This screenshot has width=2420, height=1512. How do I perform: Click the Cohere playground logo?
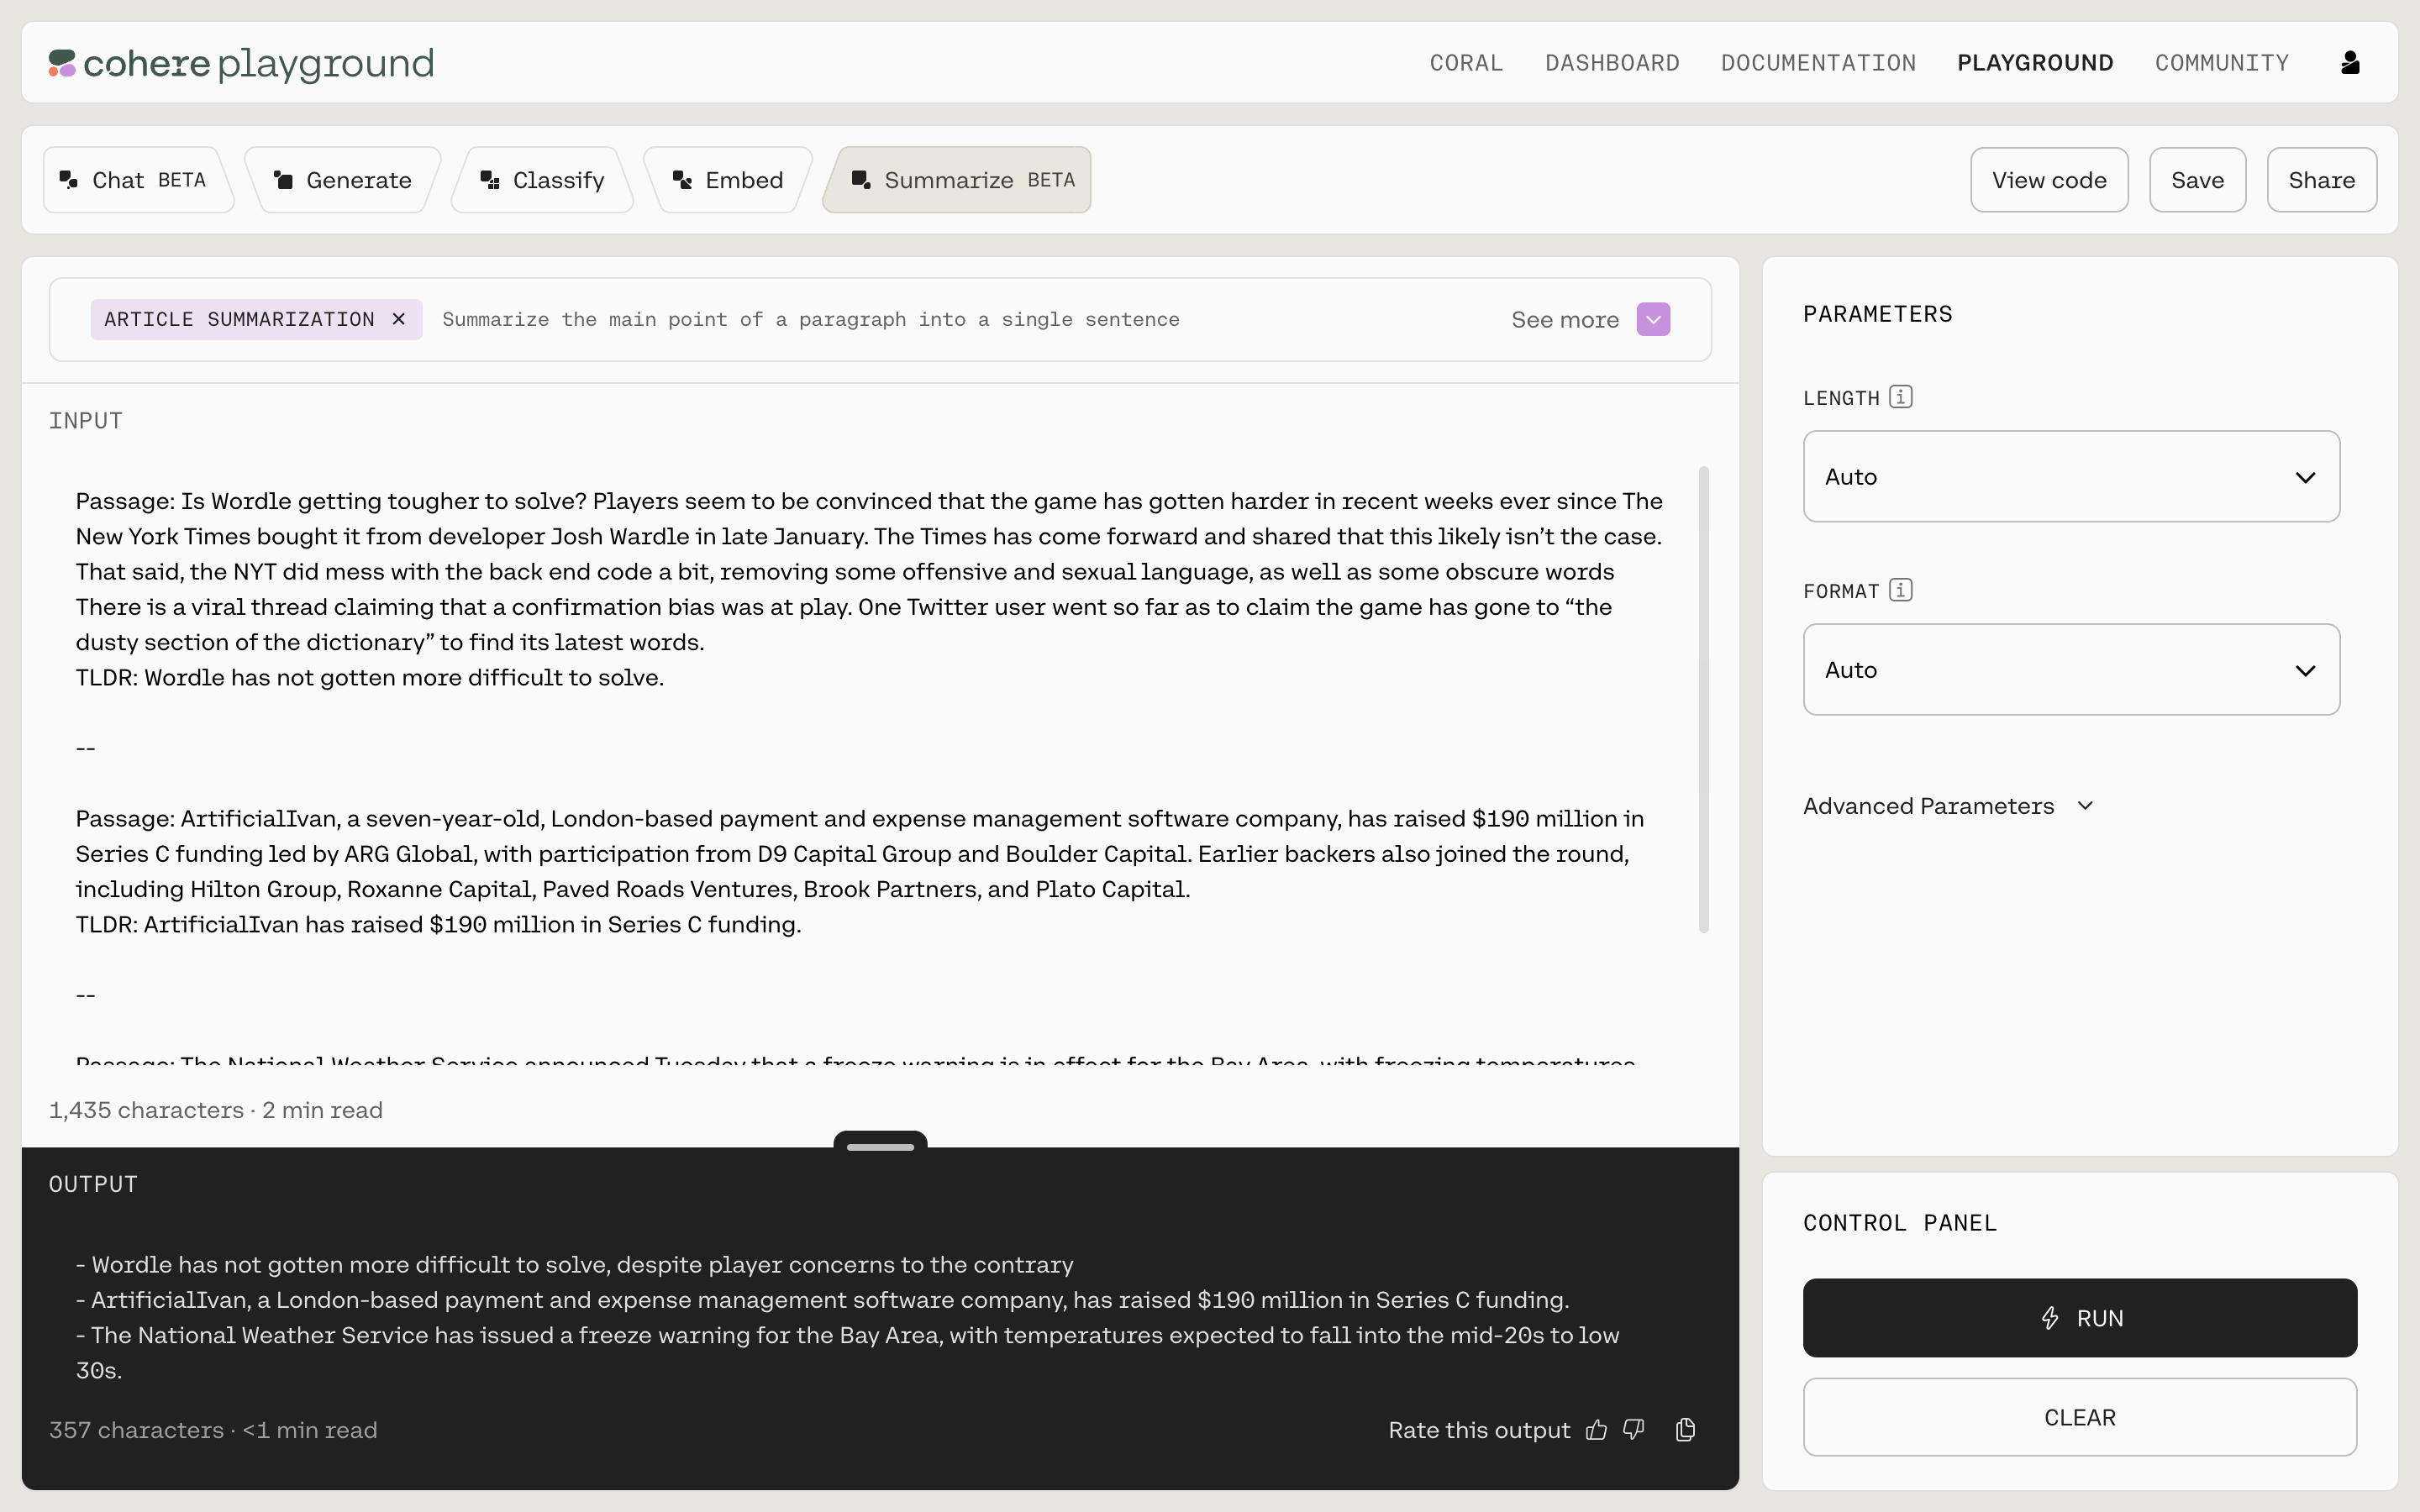coord(241,63)
